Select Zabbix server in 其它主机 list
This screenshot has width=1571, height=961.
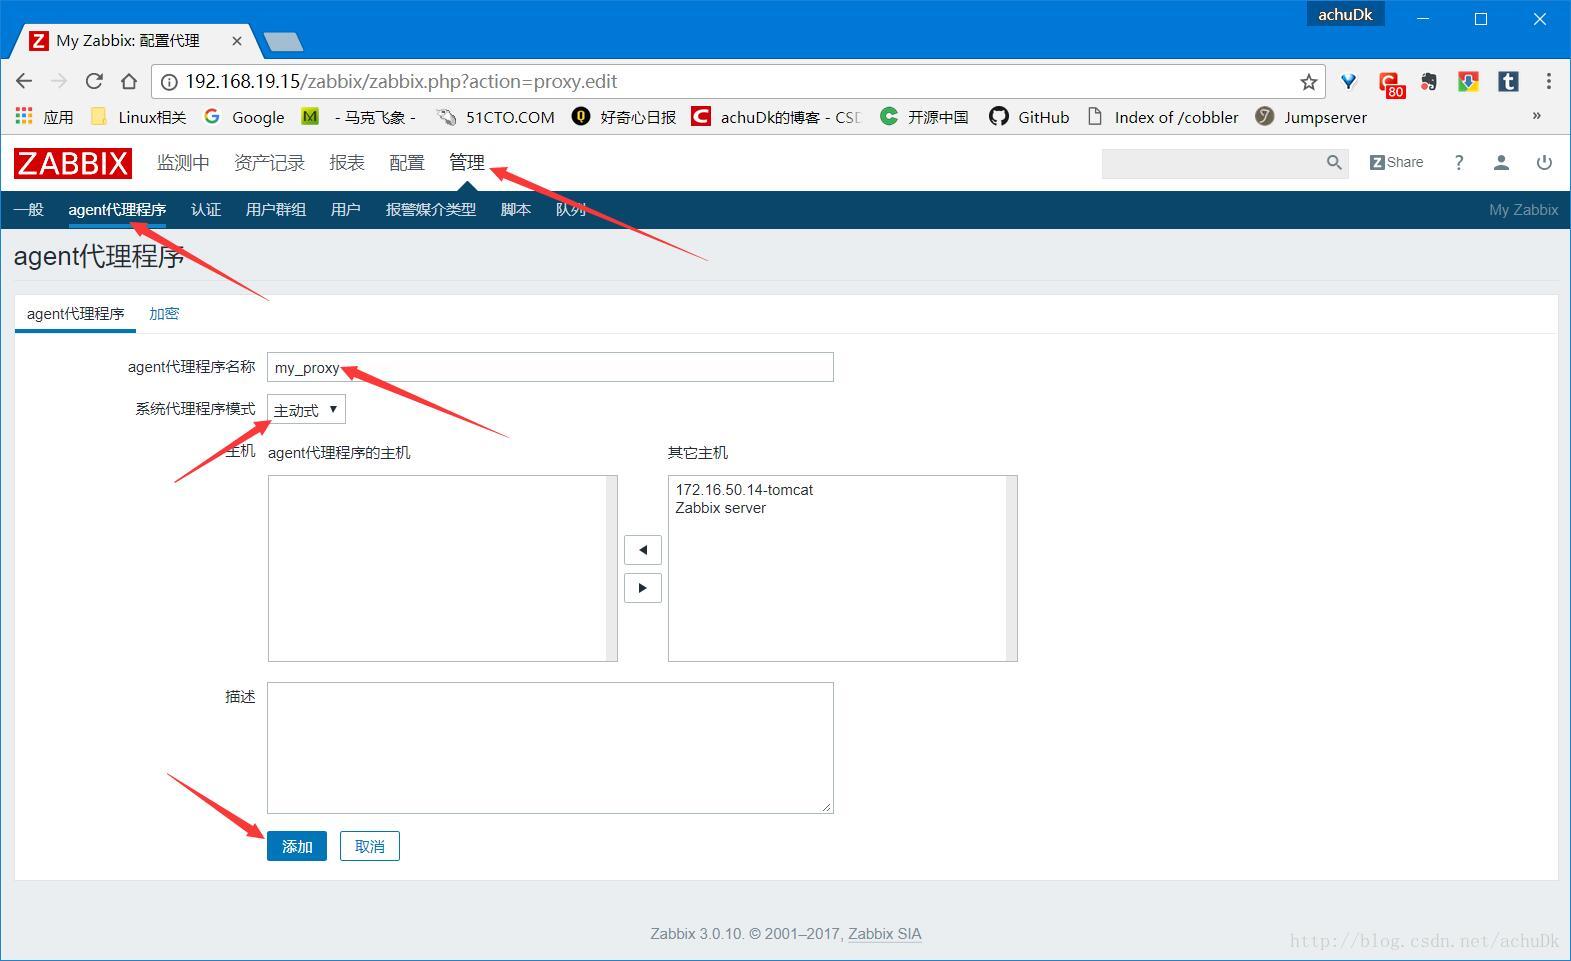(721, 508)
